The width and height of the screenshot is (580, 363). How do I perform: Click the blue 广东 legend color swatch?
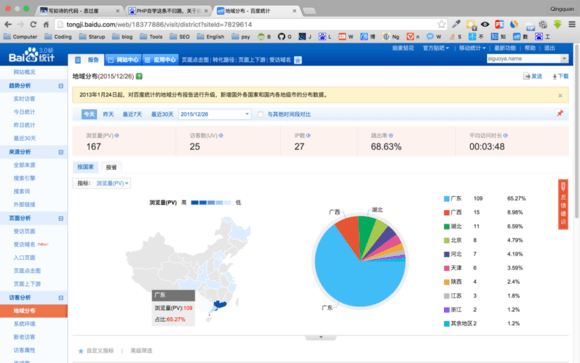click(446, 199)
